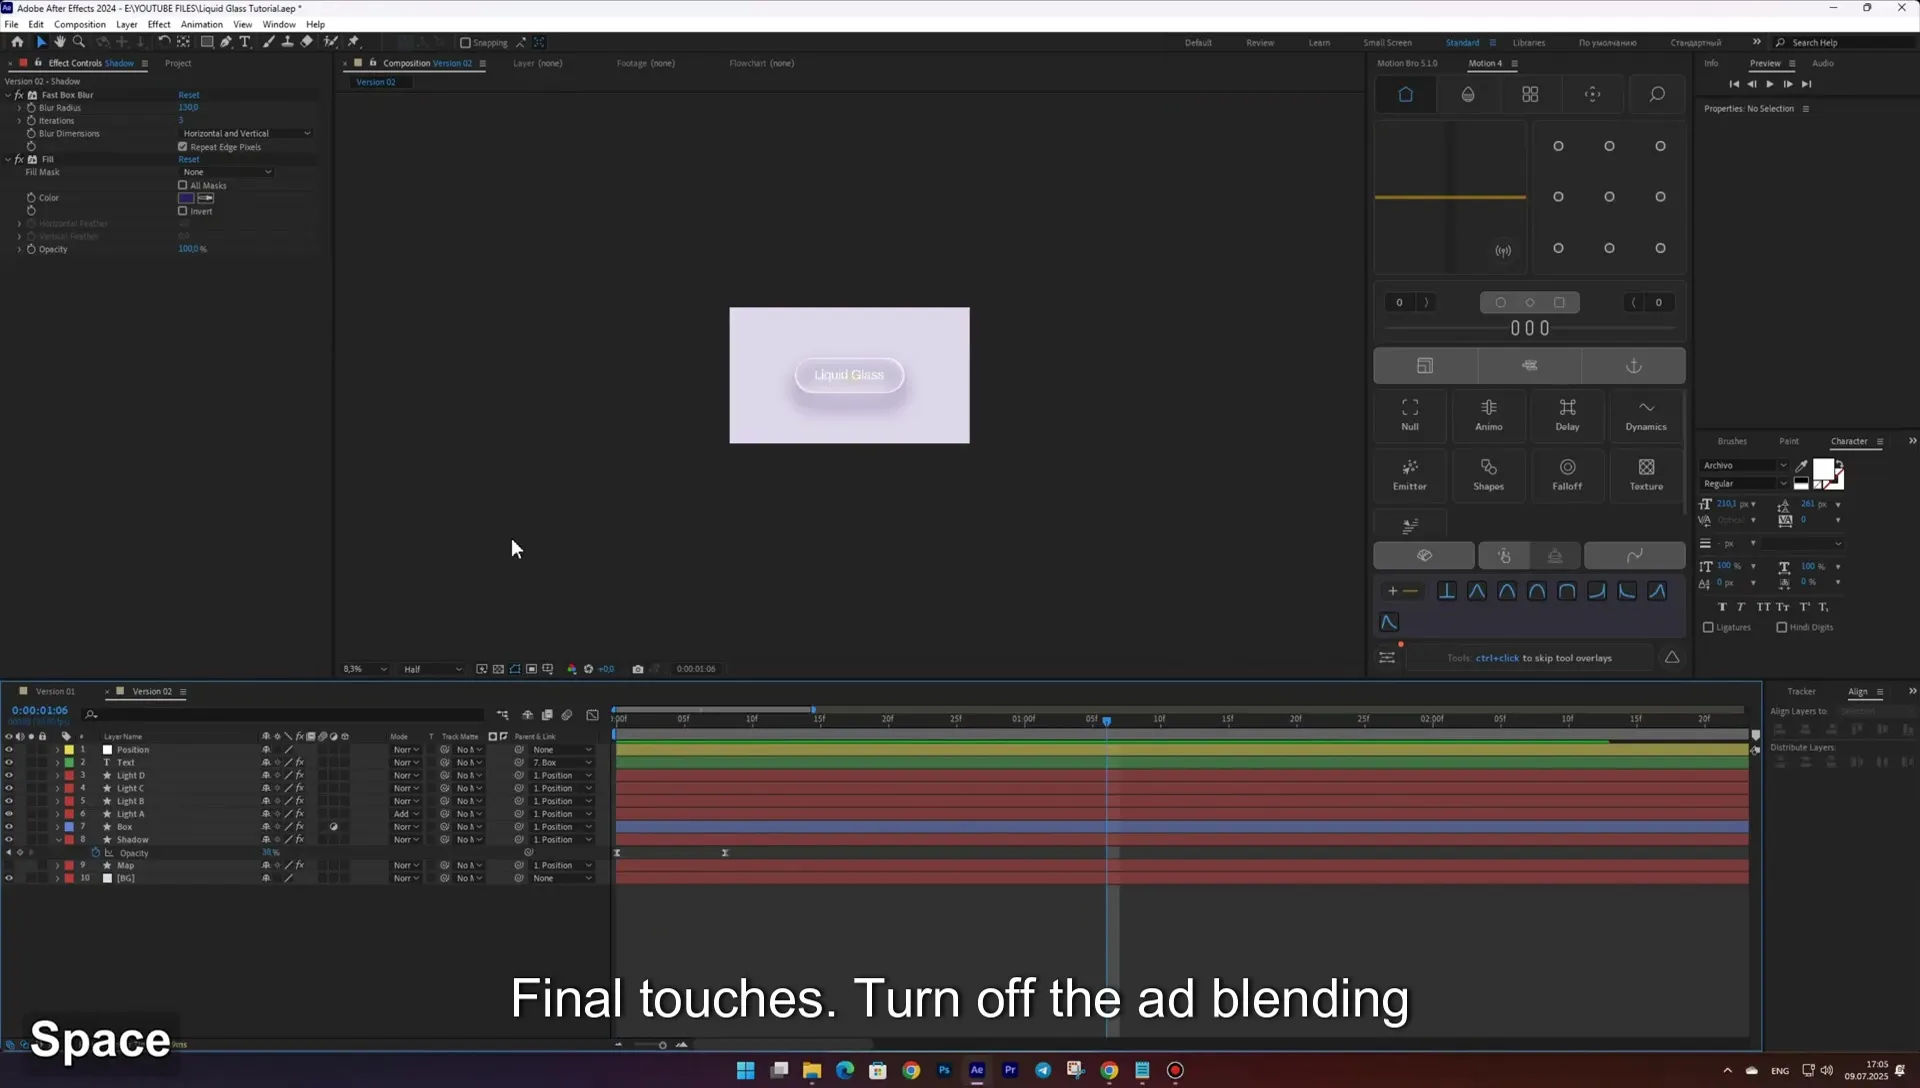Open Telegram from the Windows taskbar
1920x1088 pixels.
click(x=1043, y=1070)
